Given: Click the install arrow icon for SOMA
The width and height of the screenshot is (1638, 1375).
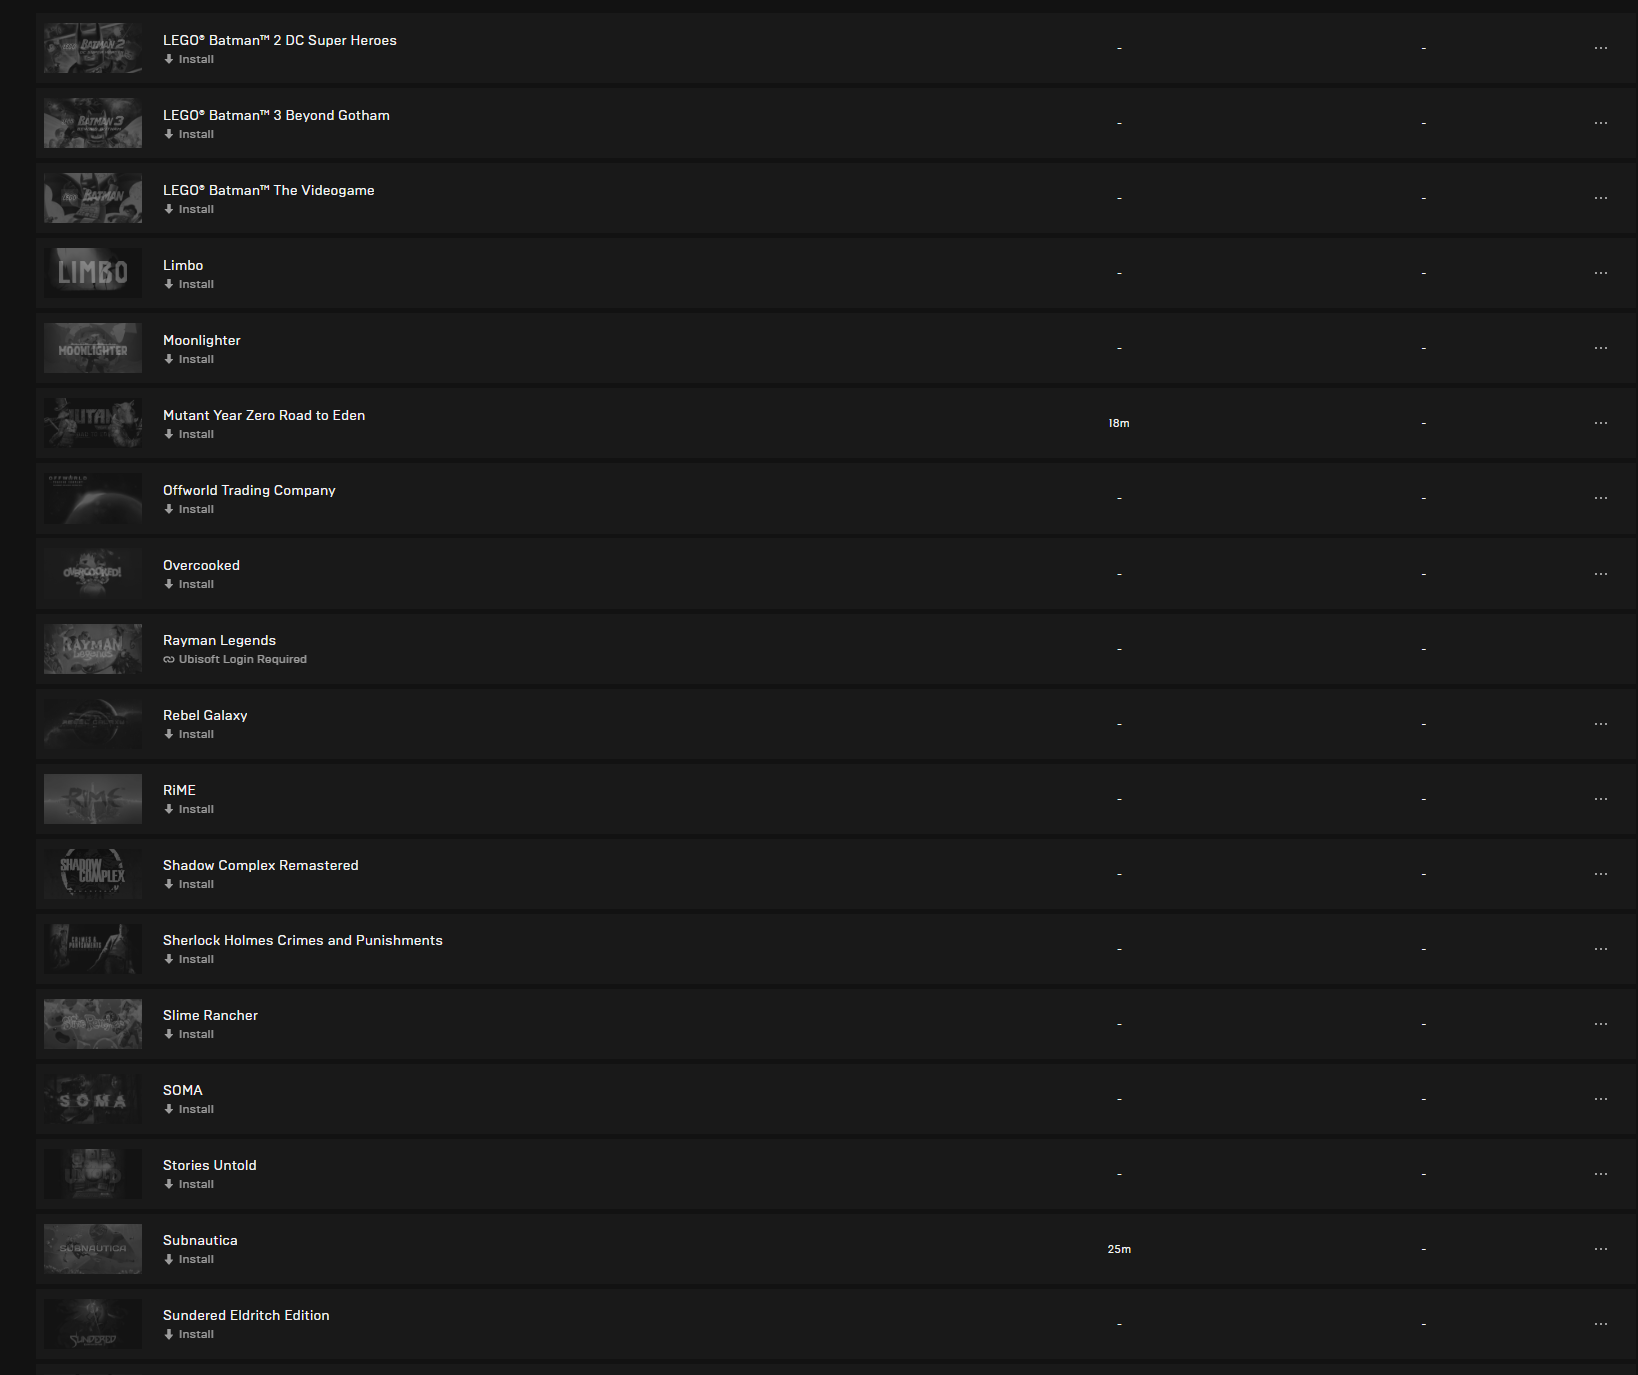Looking at the screenshot, I should 169,1109.
